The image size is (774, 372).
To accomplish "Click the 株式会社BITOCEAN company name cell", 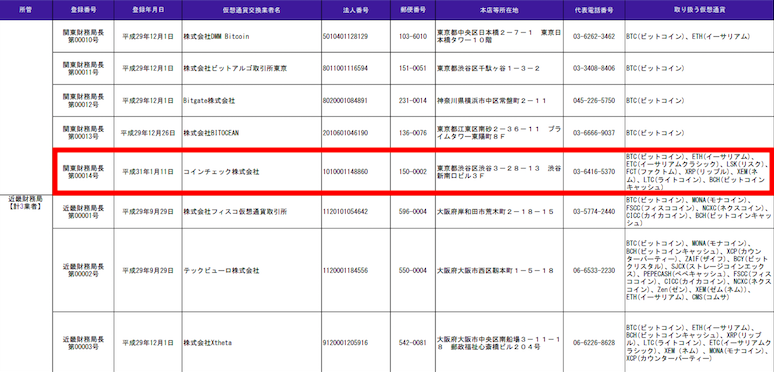I will [251, 133].
